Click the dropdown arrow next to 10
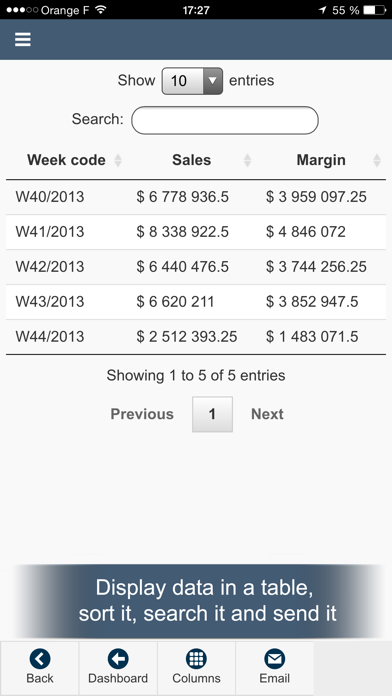The image size is (392, 696). pos(213,81)
